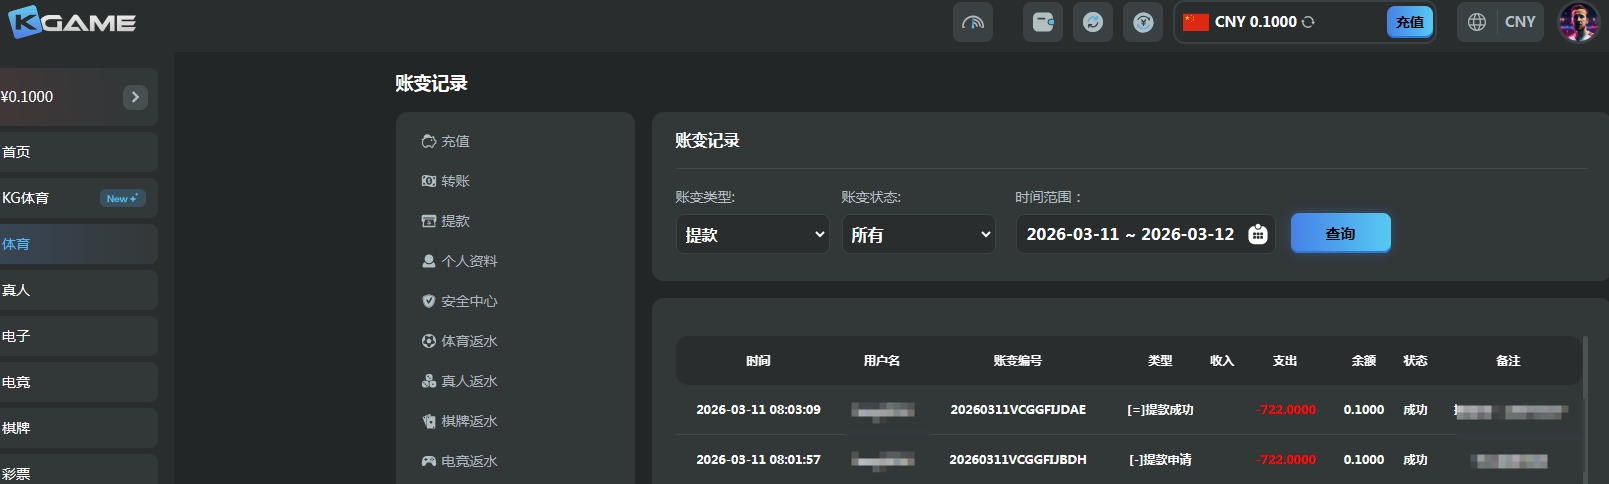Open the globe language icon
The width and height of the screenshot is (1609, 484).
pyautogui.click(x=1477, y=22)
